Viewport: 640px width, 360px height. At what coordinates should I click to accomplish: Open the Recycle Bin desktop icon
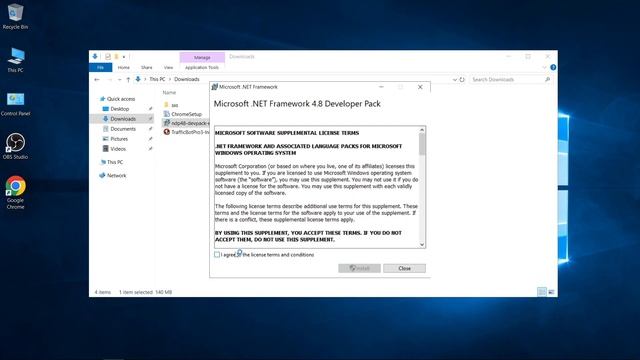(15, 16)
